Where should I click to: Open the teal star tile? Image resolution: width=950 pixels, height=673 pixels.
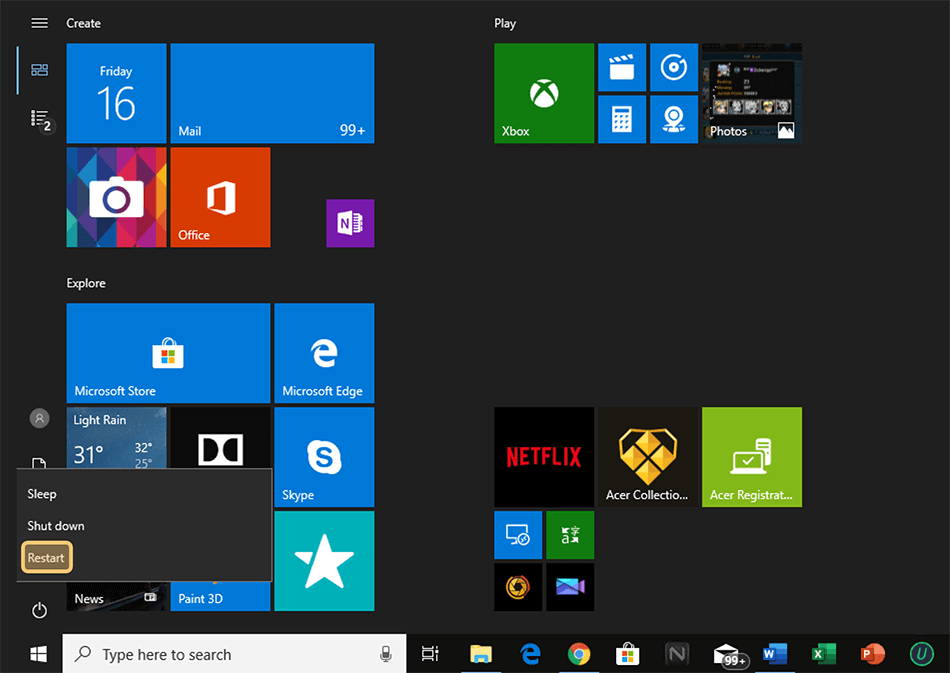(x=324, y=561)
